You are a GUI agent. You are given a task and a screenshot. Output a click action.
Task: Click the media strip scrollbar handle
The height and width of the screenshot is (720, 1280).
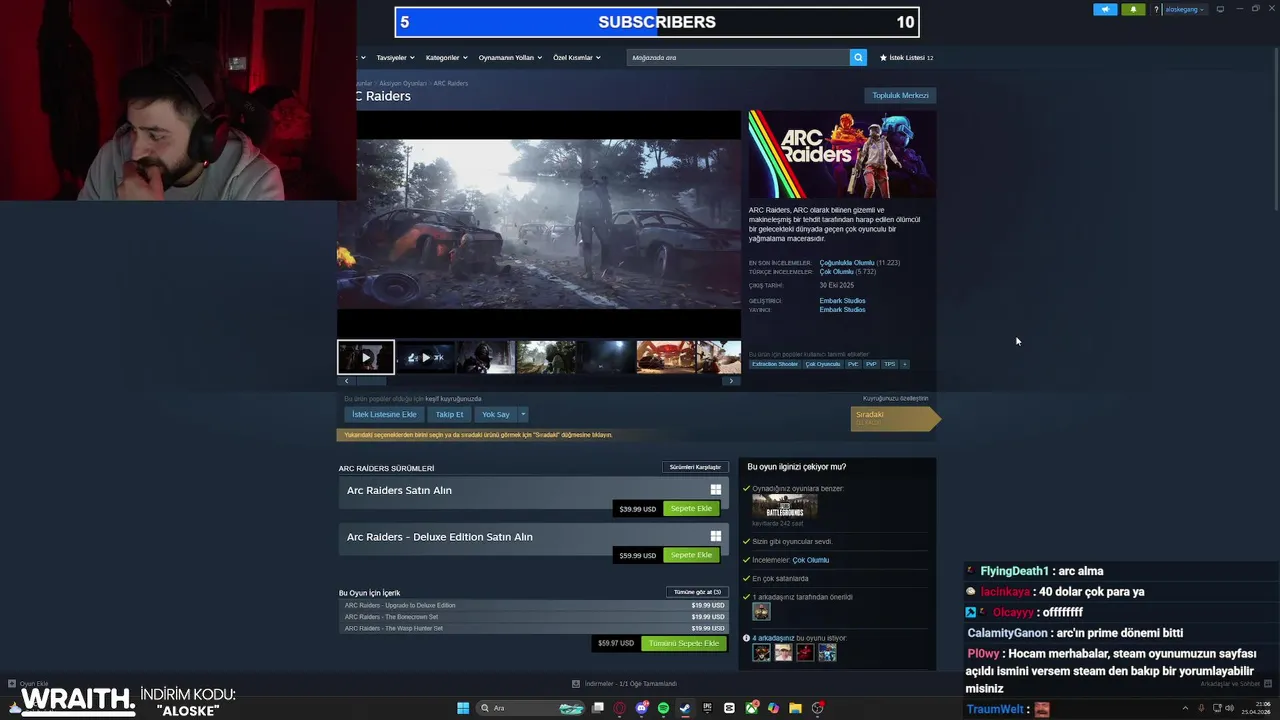[x=371, y=381]
